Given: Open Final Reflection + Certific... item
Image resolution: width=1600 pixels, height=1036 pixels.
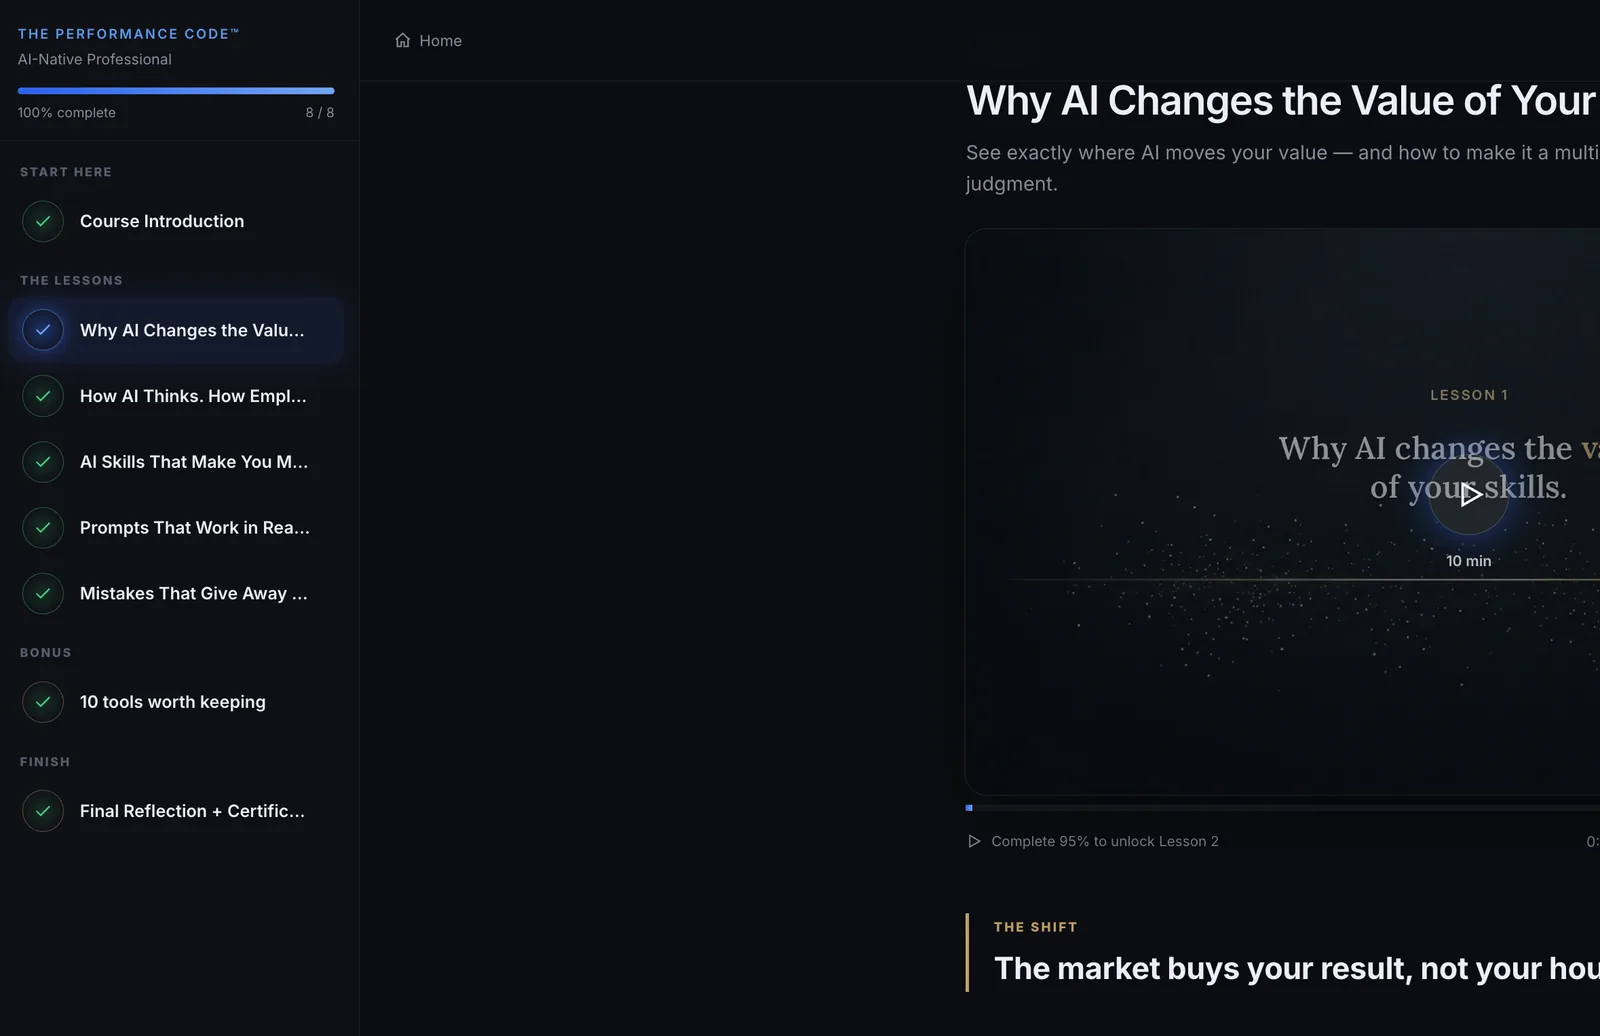Looking at the screenshot, I should point(176,811).
